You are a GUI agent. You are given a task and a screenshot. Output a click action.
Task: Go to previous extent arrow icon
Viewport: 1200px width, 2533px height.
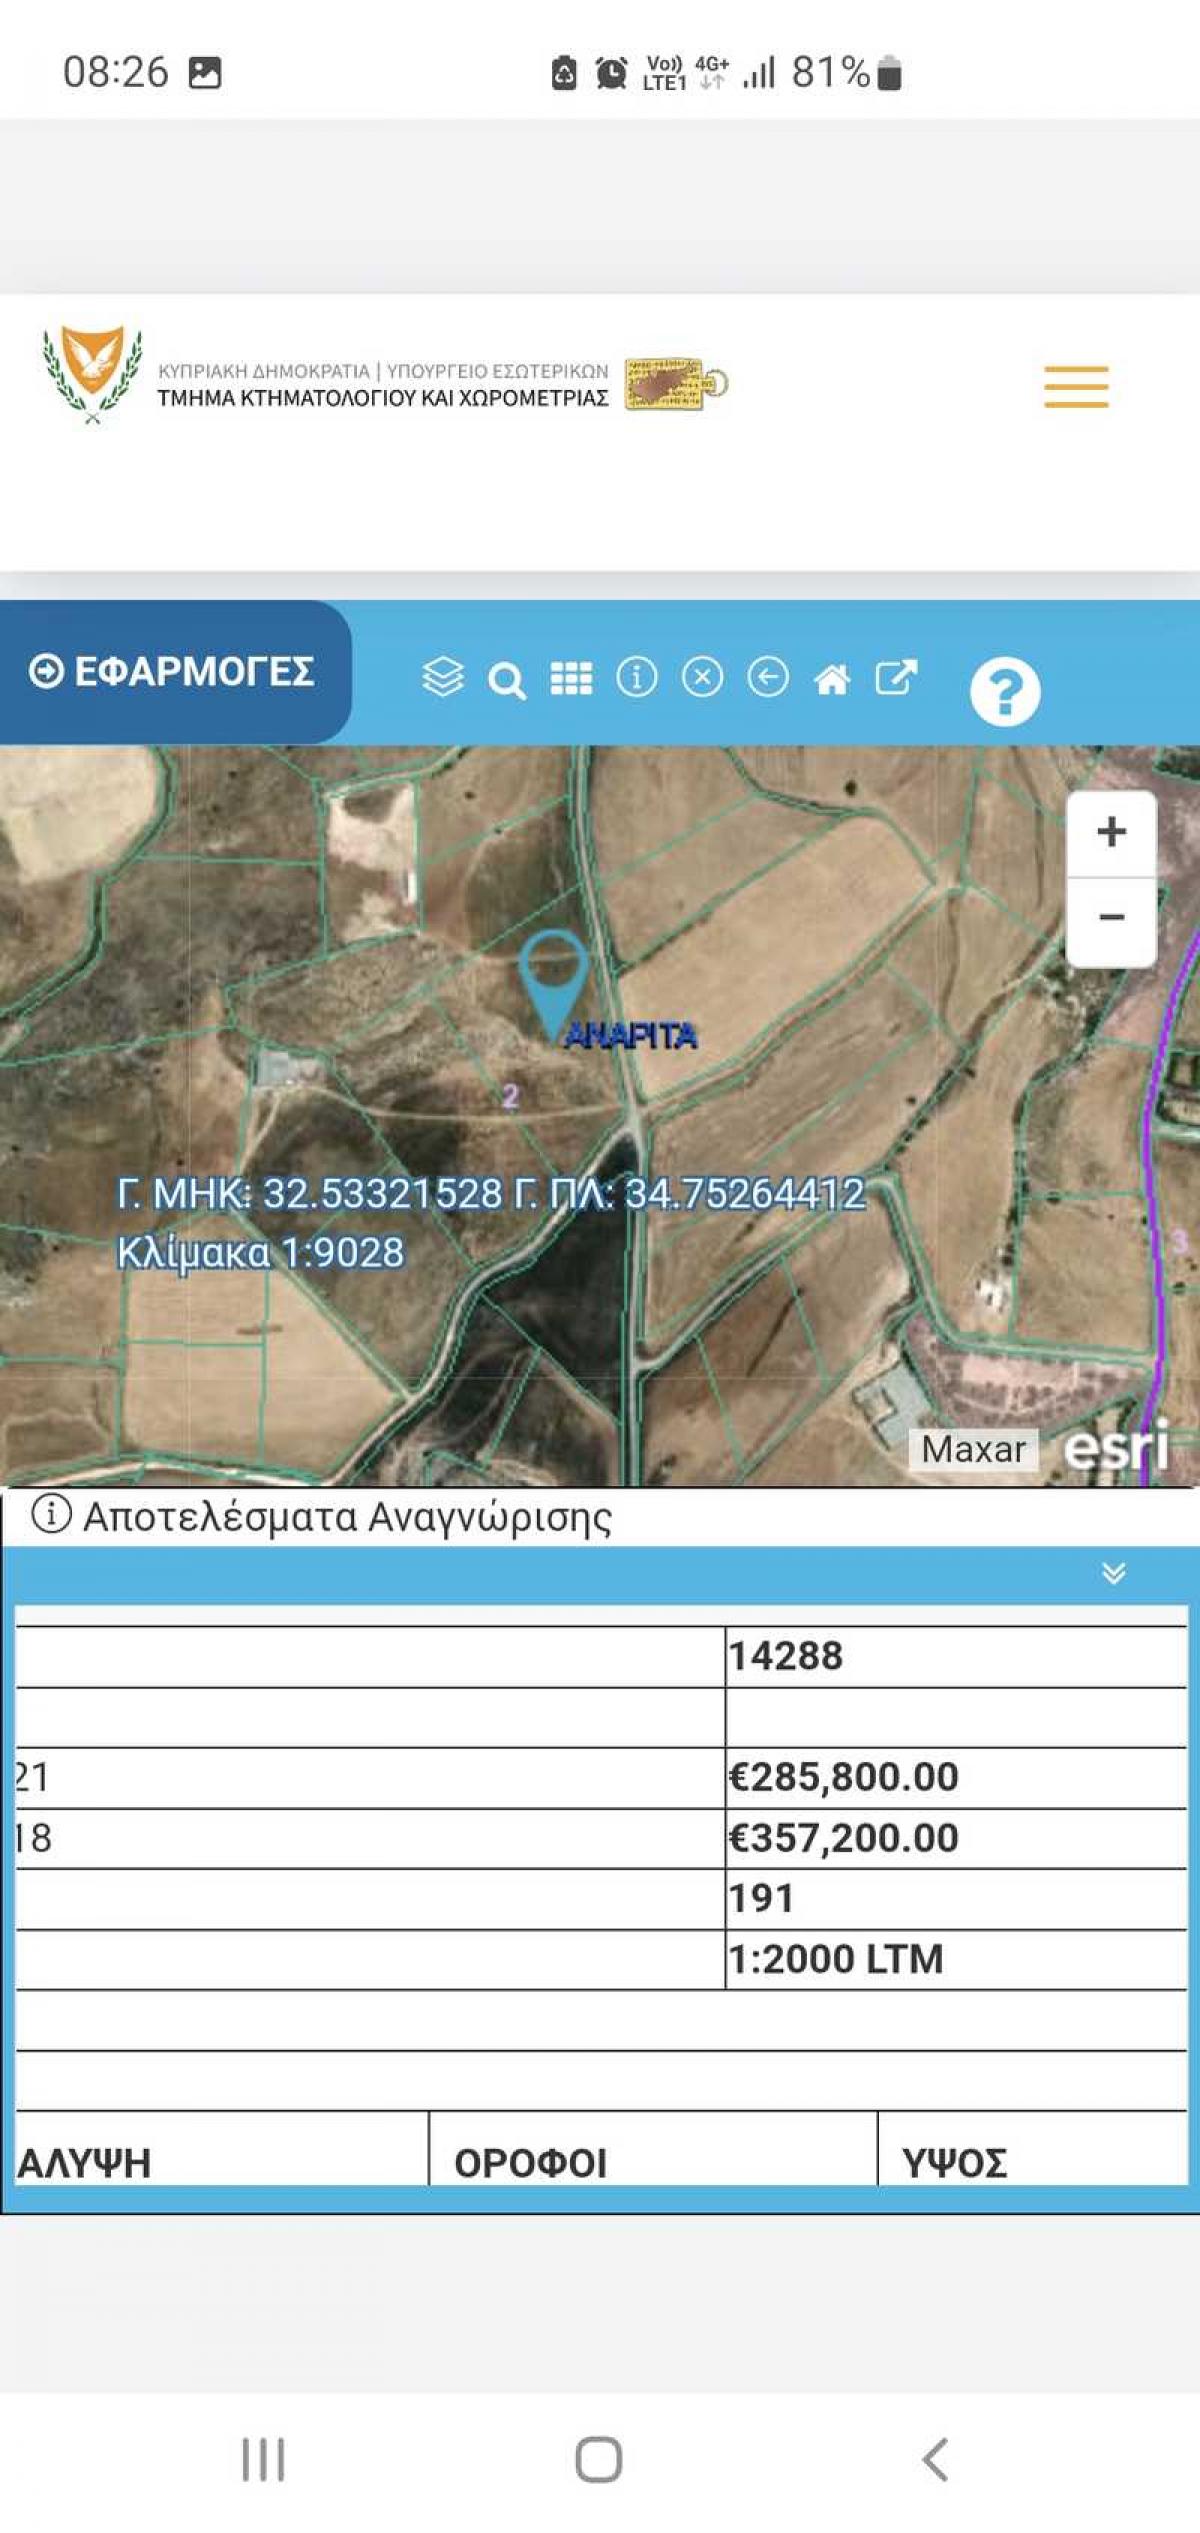(767, 677)
